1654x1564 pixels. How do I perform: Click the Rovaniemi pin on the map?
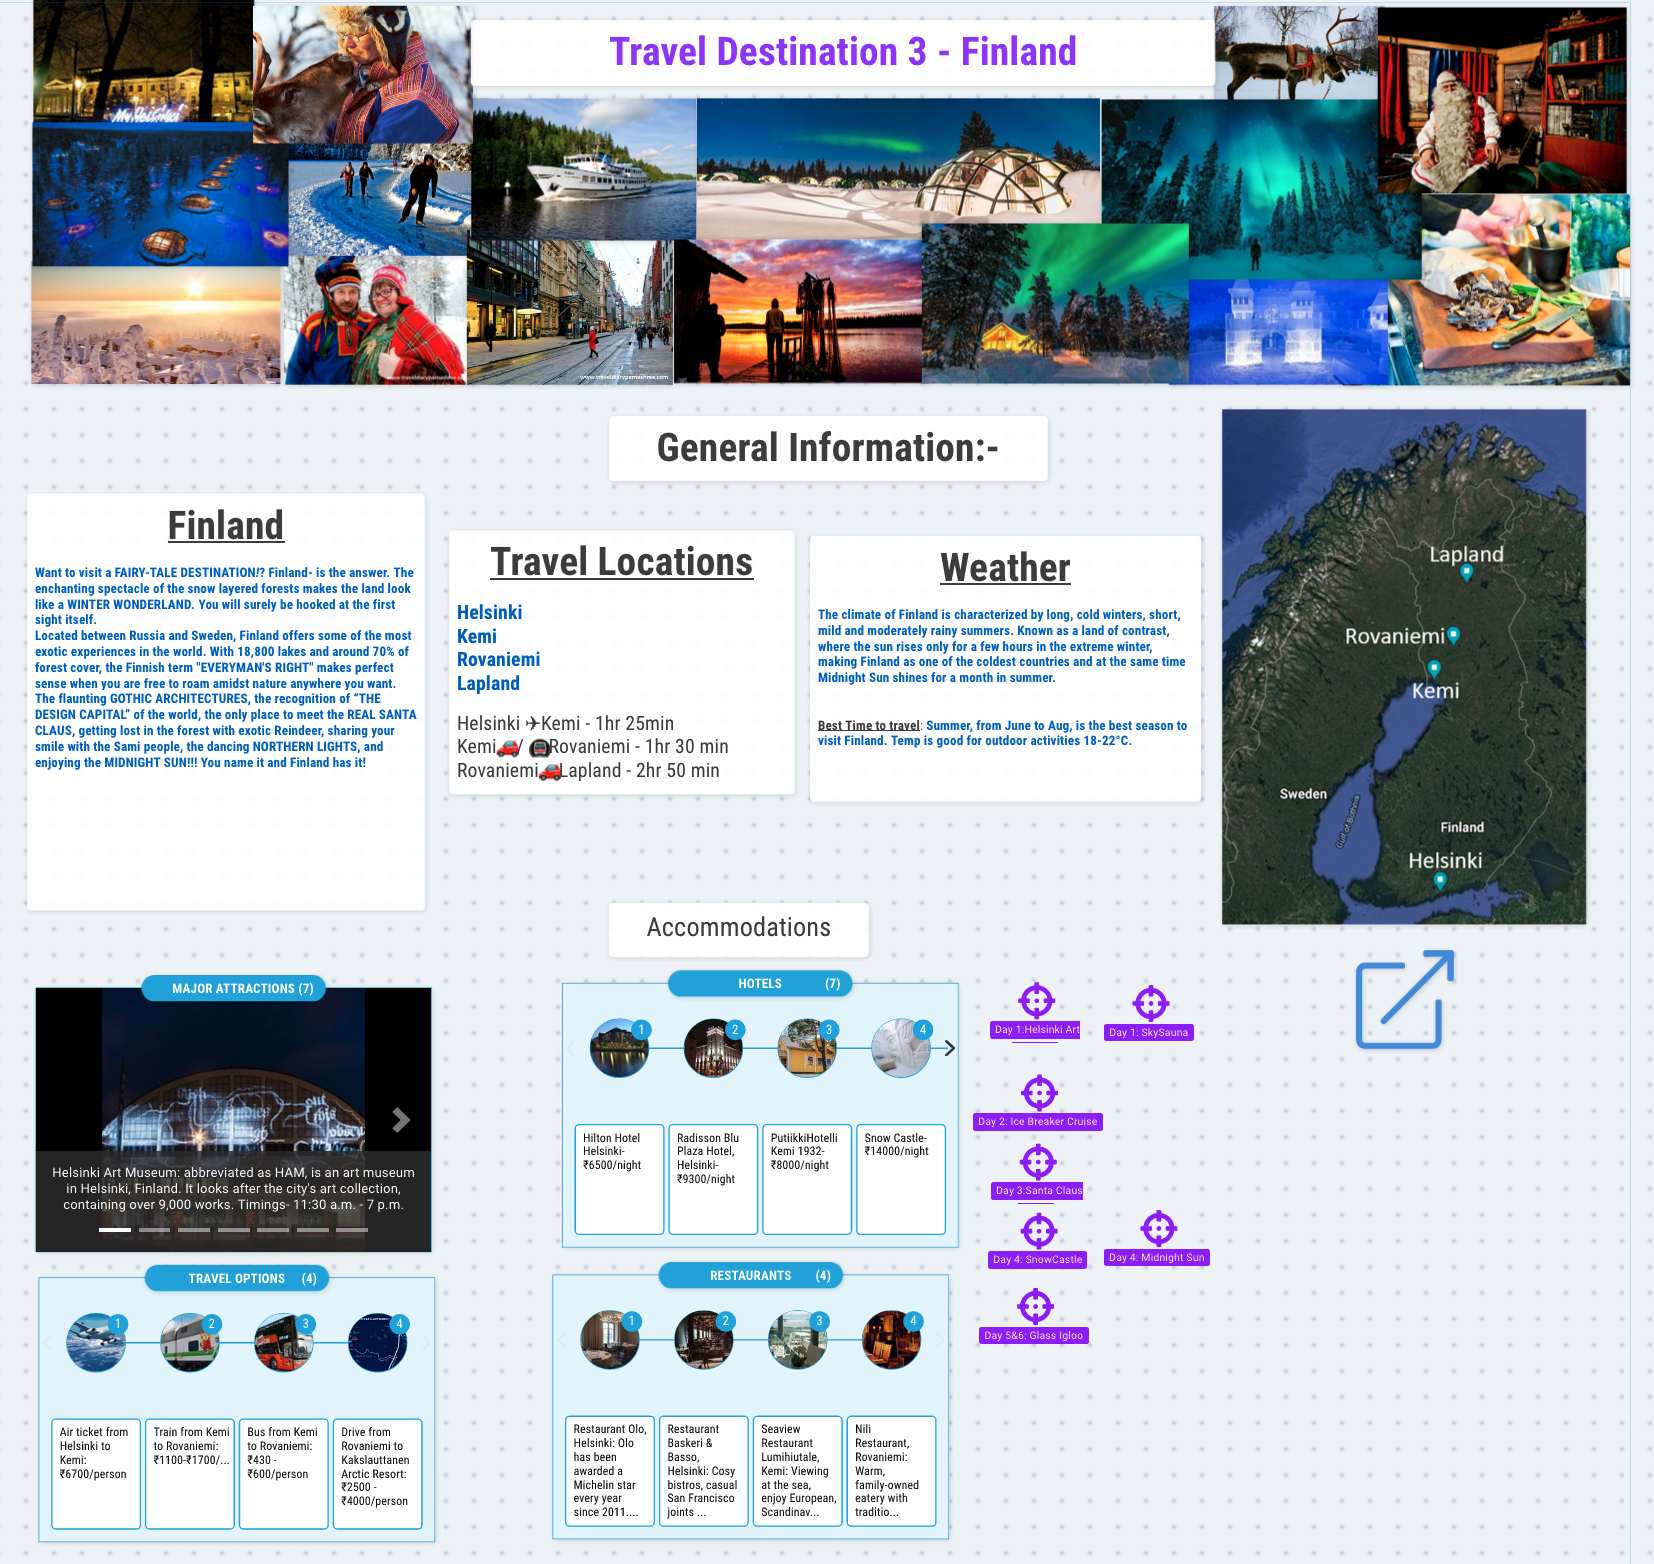tap(1454, 635)
